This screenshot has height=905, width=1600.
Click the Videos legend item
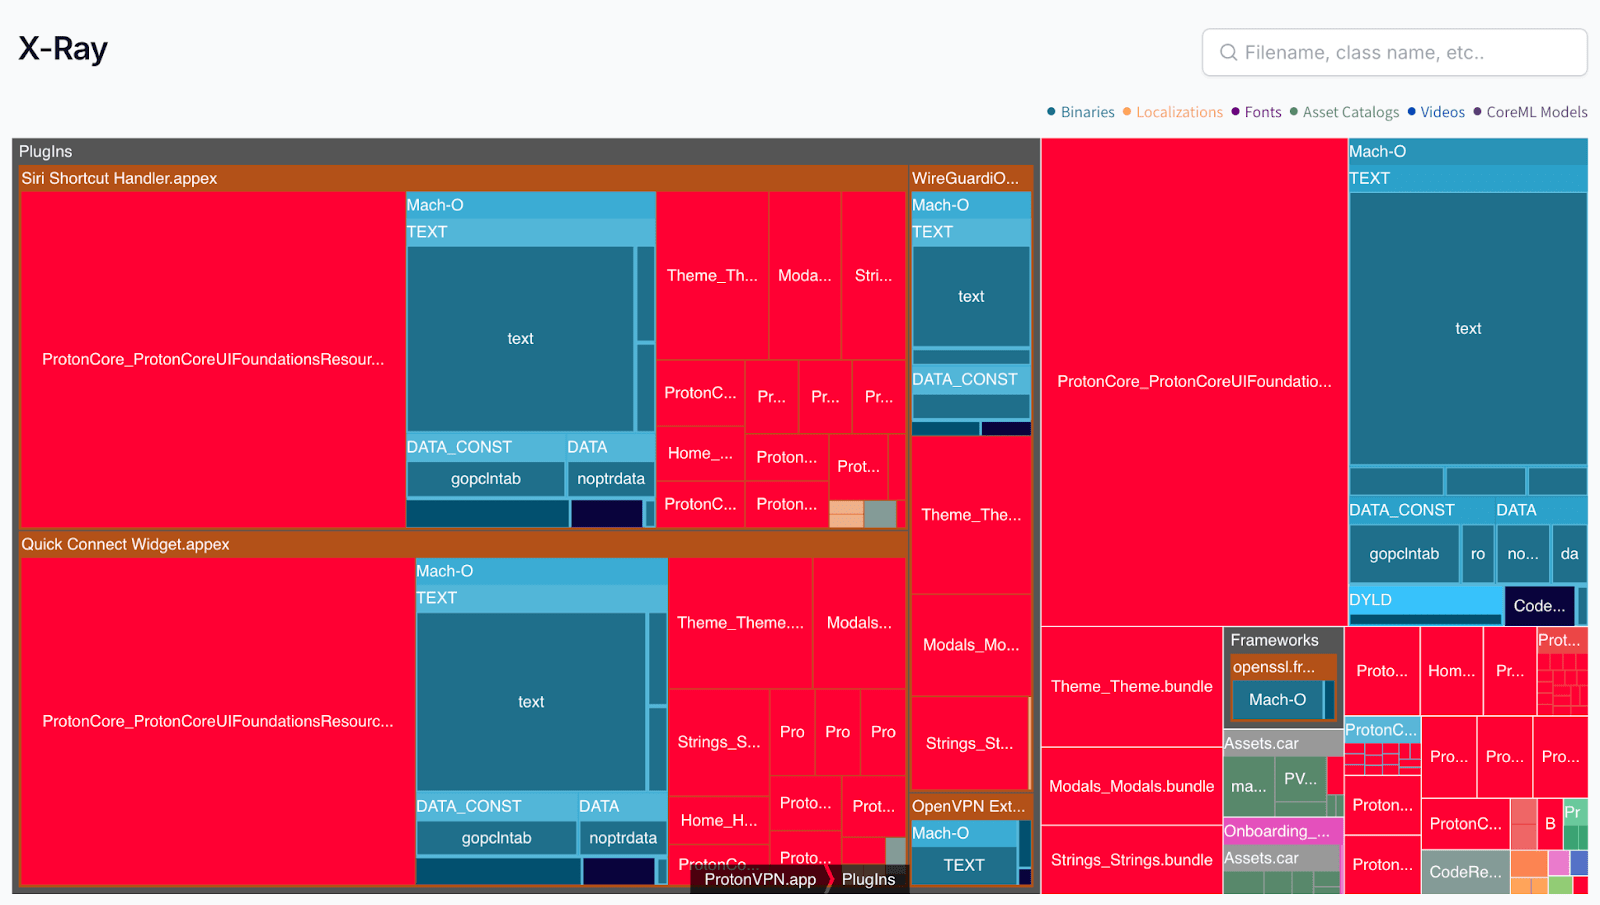click(x=1436, y=112)
